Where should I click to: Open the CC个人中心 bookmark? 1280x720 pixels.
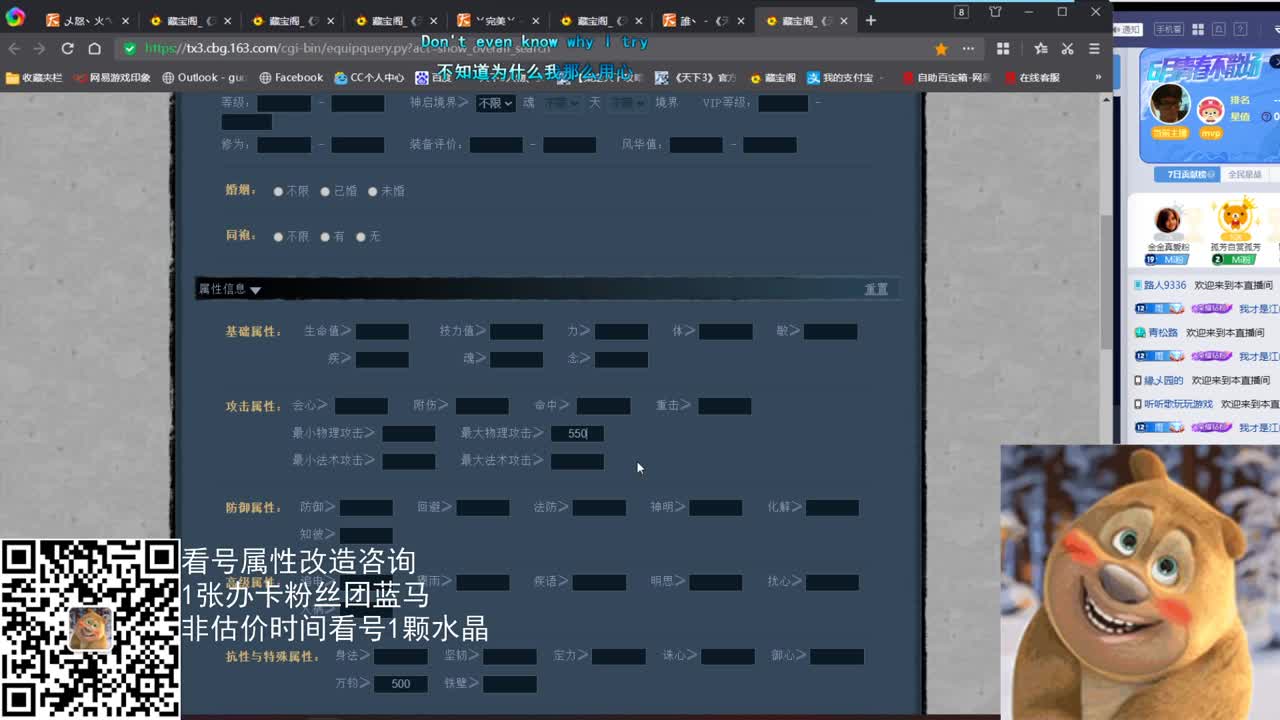369,77
